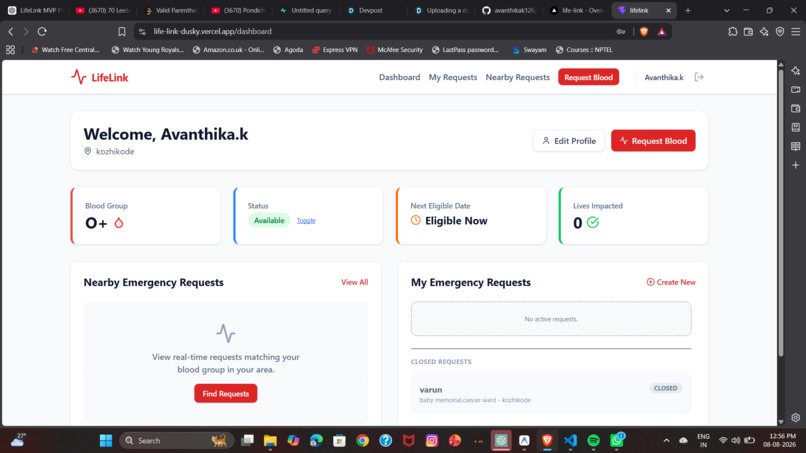Open Spotify from the taskbar
This screenshot has width=806, height=453.
[593, 441]
